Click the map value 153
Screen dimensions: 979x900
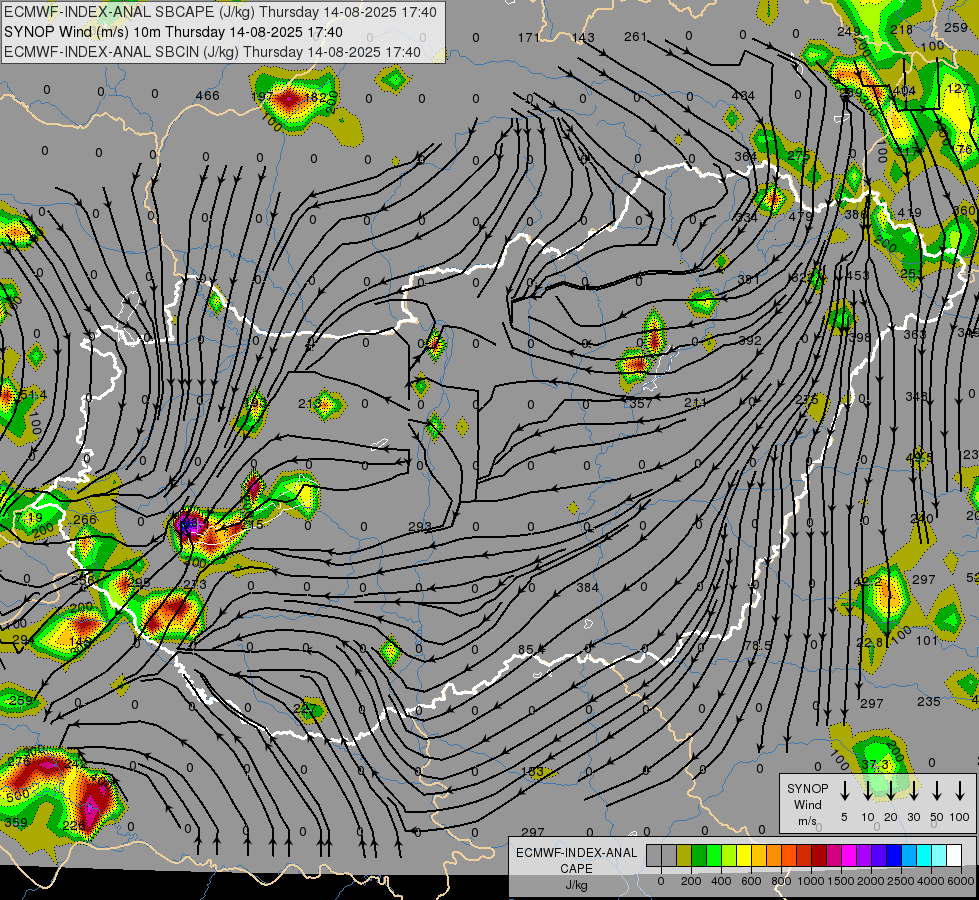pos(533,771)
